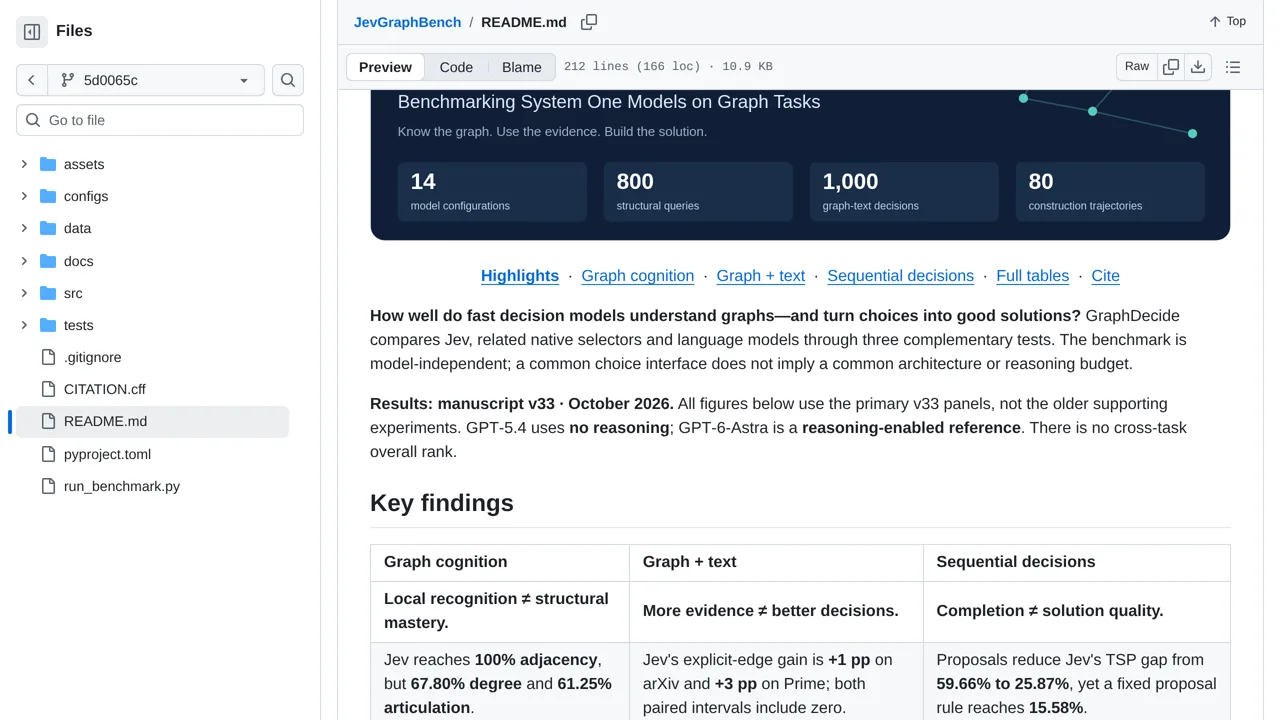Click the 212 lines file info text
The image size is (1280, 720).
click(x=668, y=67)
